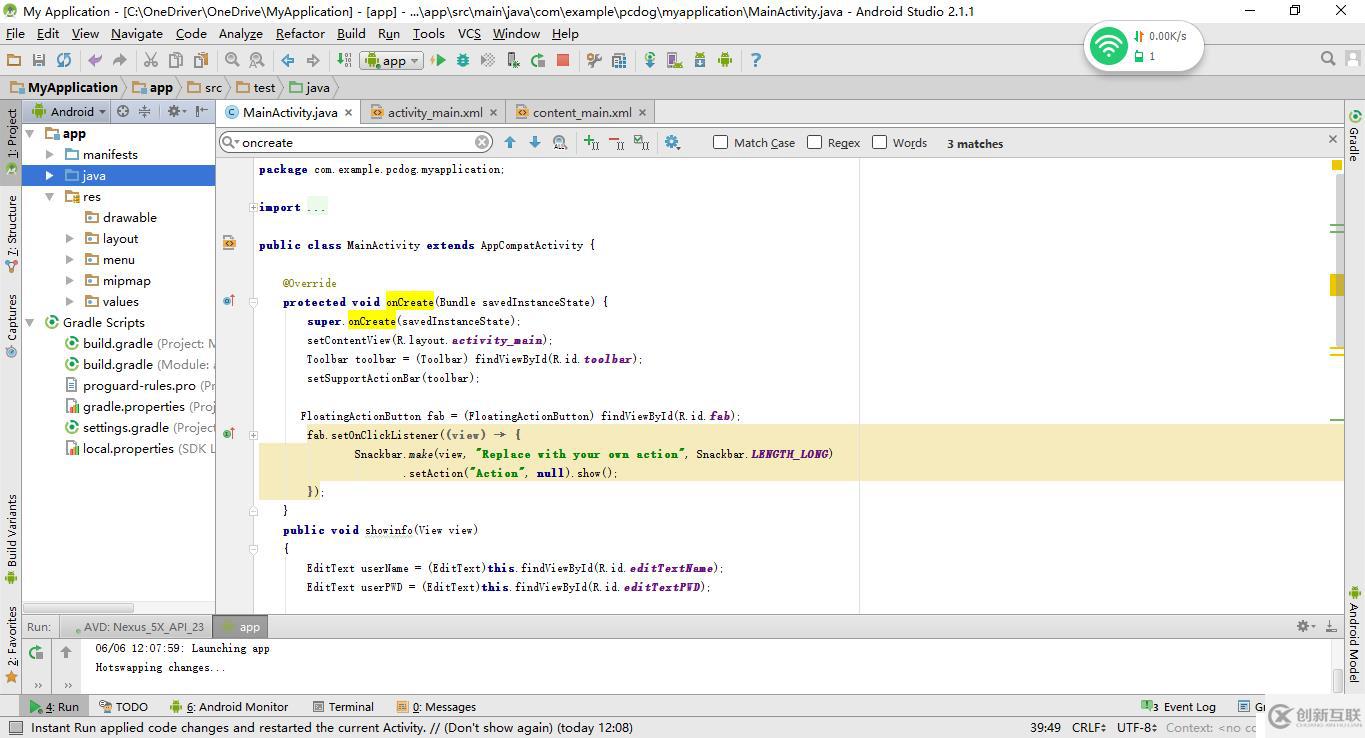Open the Build menu
Viewport: 1365px width, 738px height.
[351, 33]
